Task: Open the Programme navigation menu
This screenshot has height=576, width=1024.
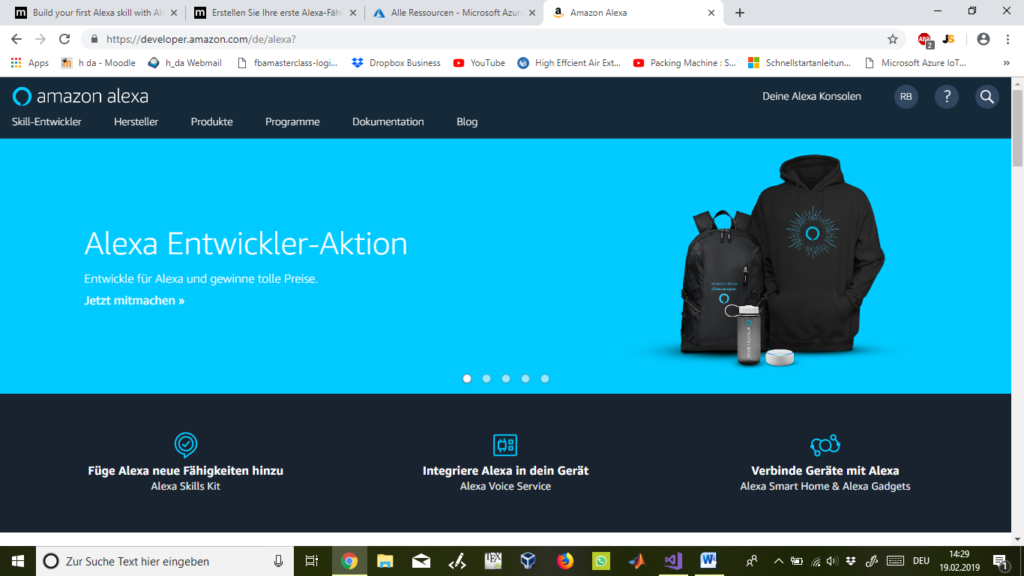Action: click(293, 121)
